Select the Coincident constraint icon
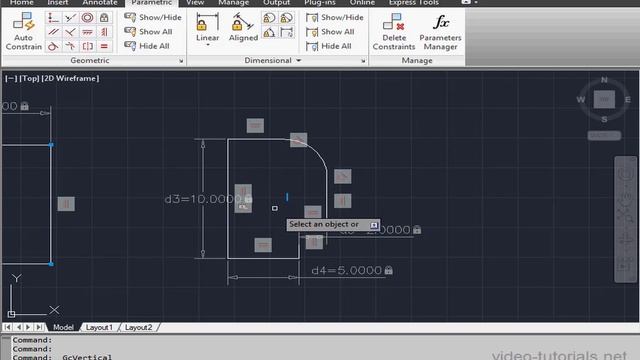640x360 pixels. click(53, 18)
